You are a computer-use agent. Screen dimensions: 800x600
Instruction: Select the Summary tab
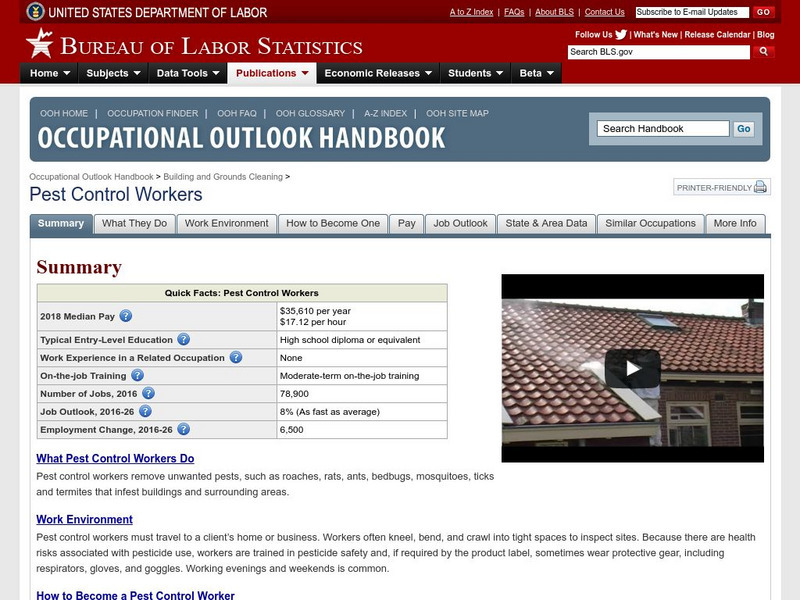coord(61,223)
